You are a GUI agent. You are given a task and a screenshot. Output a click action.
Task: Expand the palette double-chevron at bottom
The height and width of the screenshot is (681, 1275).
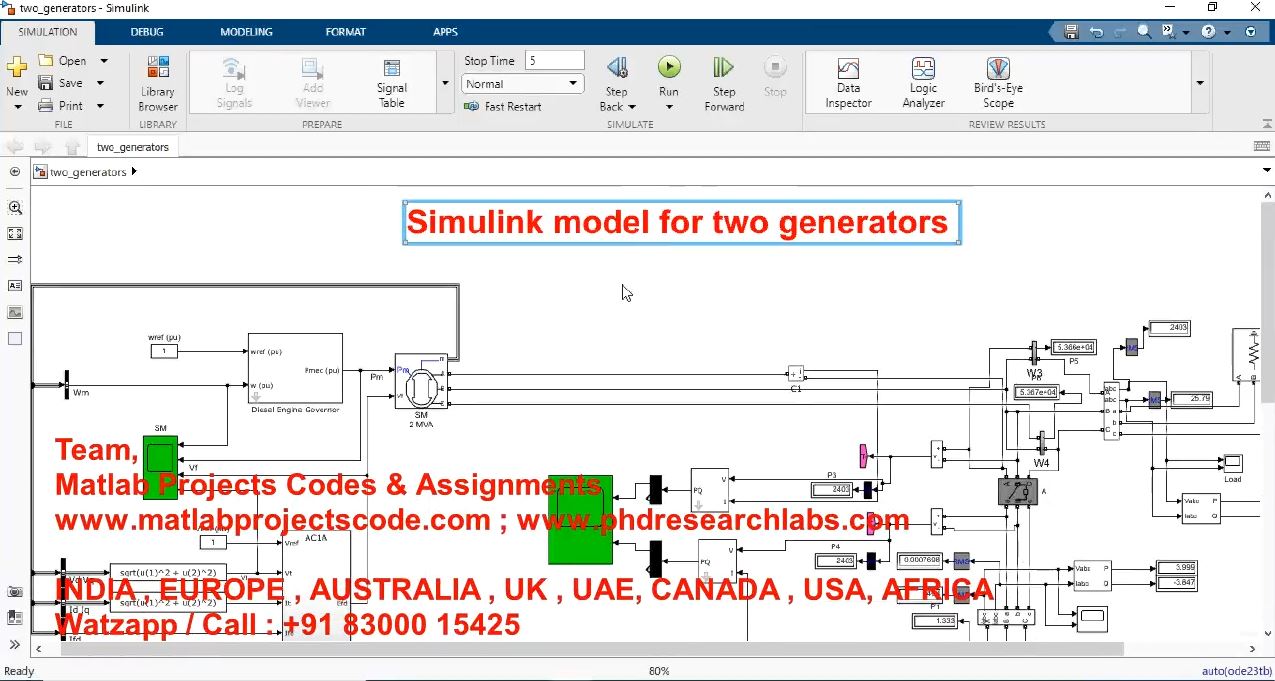point(15,644)
